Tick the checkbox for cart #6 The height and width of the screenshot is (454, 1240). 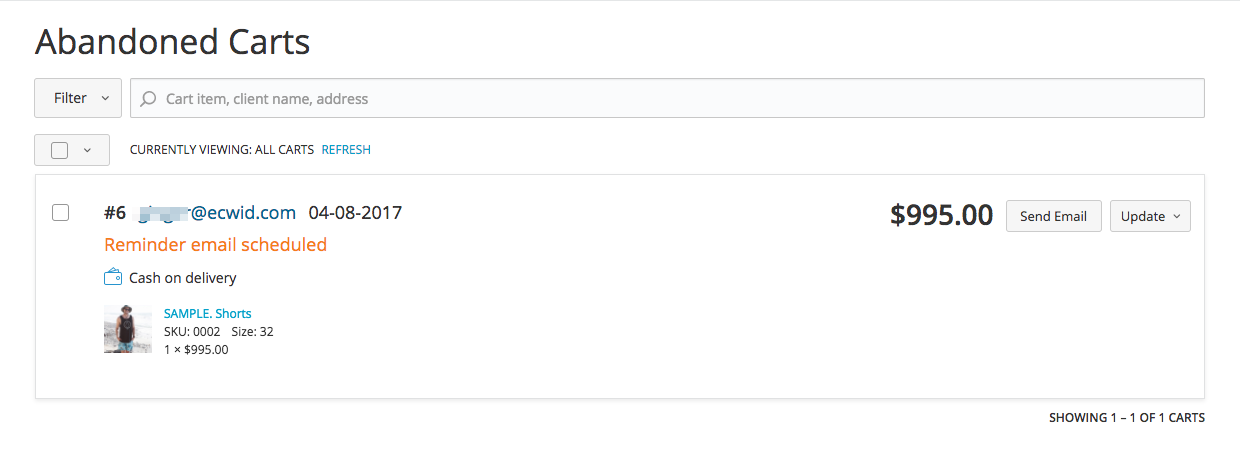pos(60,212)
